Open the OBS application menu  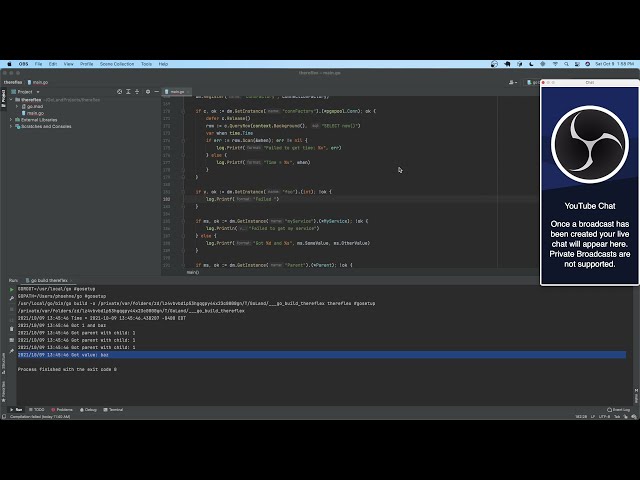[24, 64]
